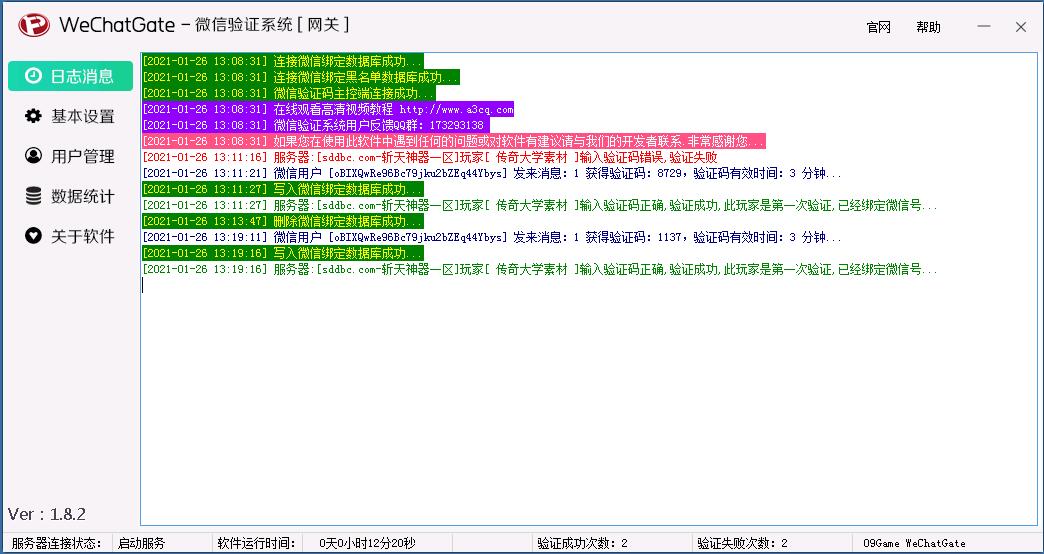
Task: Click the 删除微信绑定数据库成功 log line
Action: (283, 222)
